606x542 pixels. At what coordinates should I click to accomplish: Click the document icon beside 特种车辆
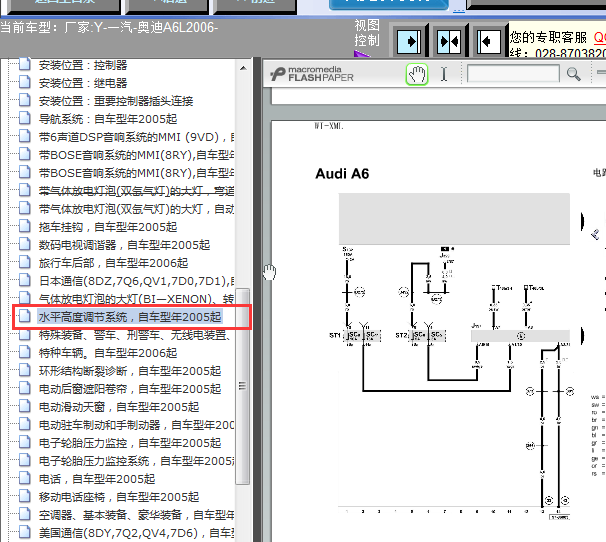tap(25, 352)
